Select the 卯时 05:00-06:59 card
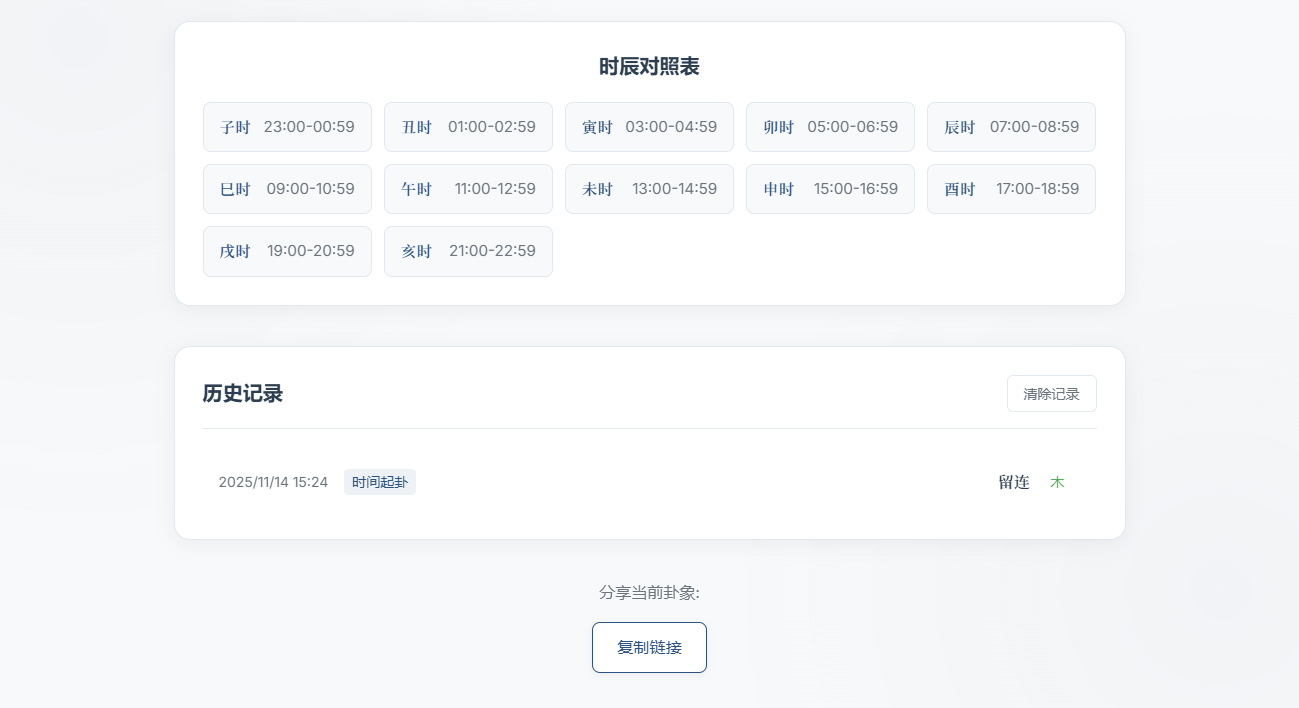Screen dimensions: 1299x708 click(830, 127)
